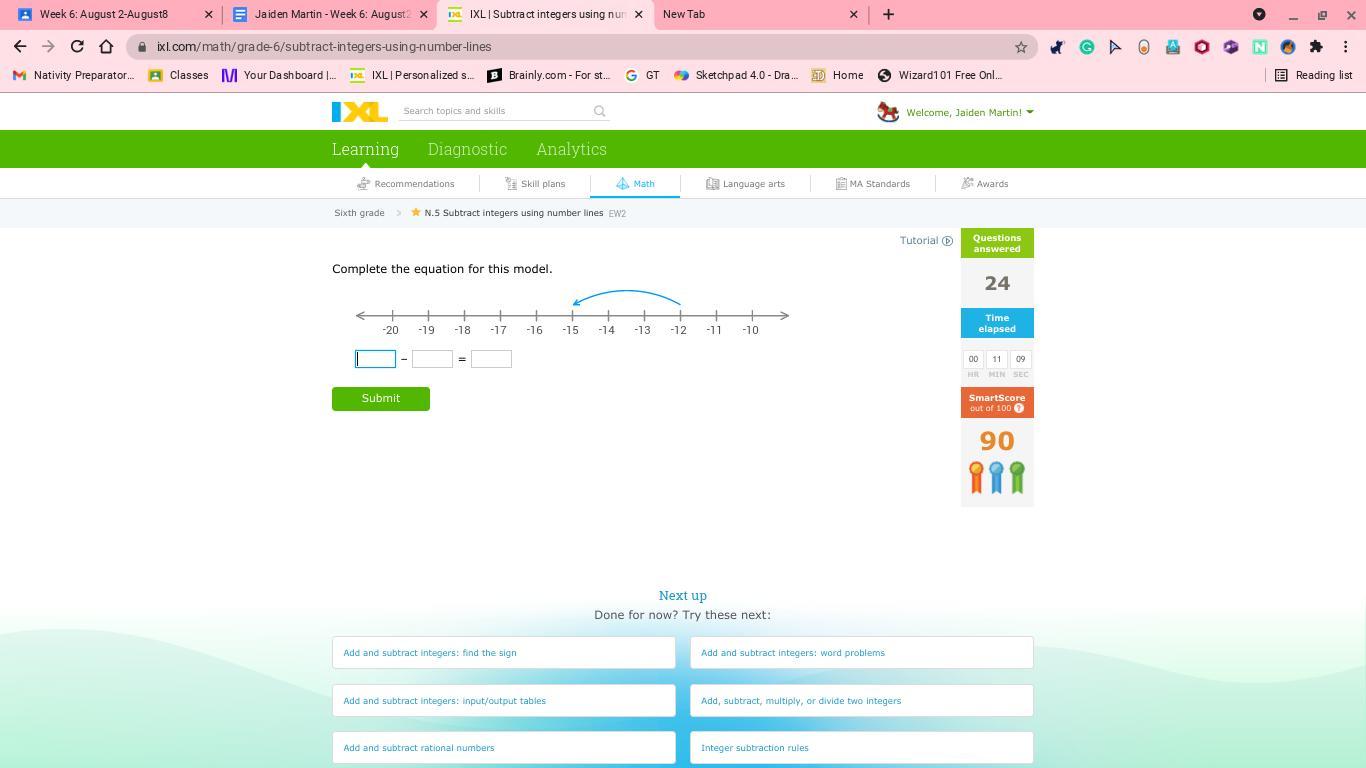Open the Brainly.com bookmark
The height and width of the screenshot is (768, 1366).
click(548, 75)
